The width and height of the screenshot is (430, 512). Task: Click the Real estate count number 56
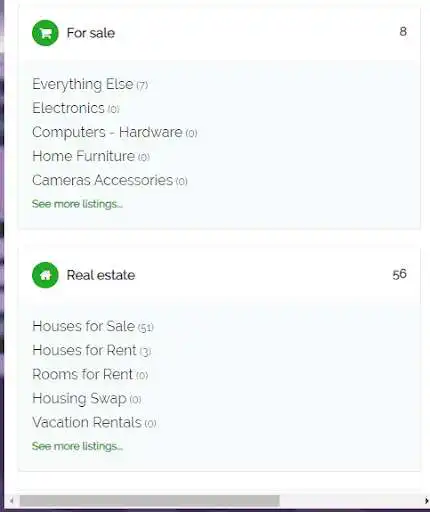(x=400, y=274)
